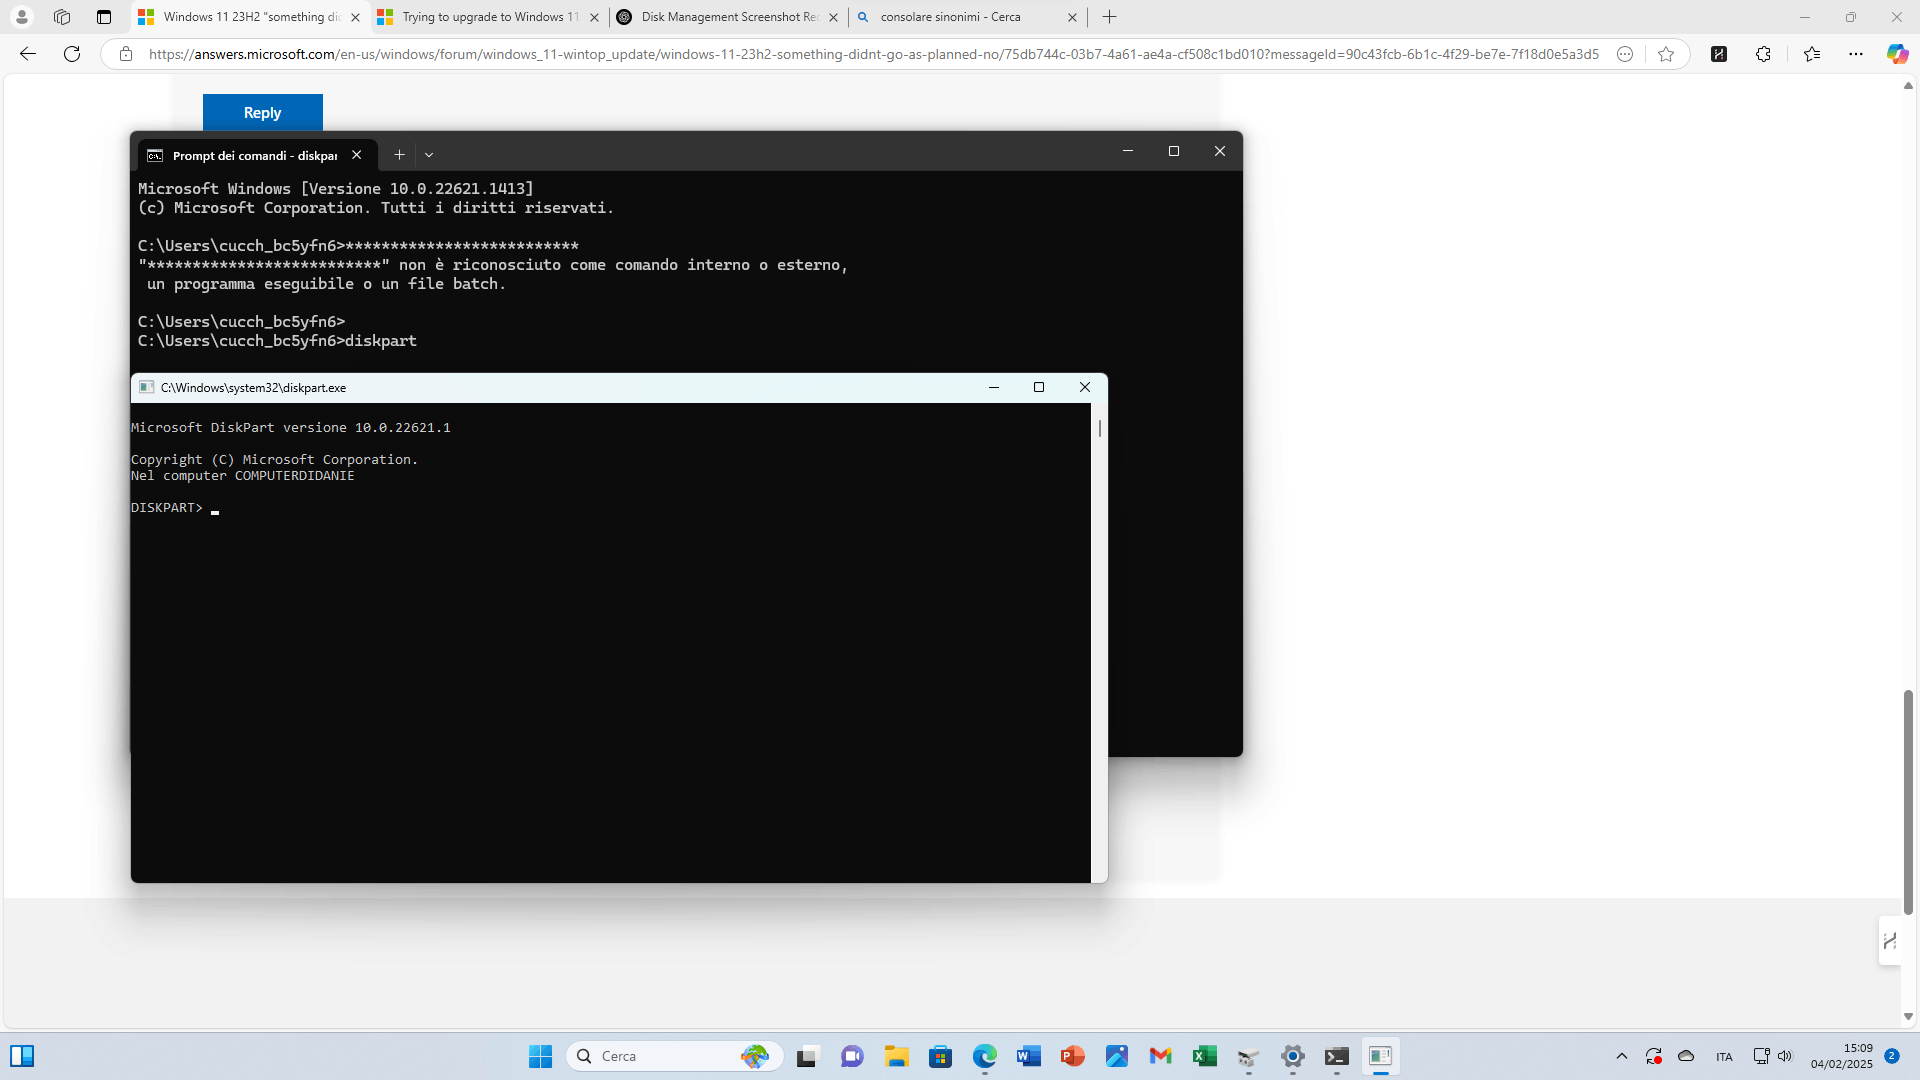Image resolution: width=1920 pixels, height=1080 pixels.
Task: Close the Prompt dei comandi terminal tab
Action: [x=356, y=155]
